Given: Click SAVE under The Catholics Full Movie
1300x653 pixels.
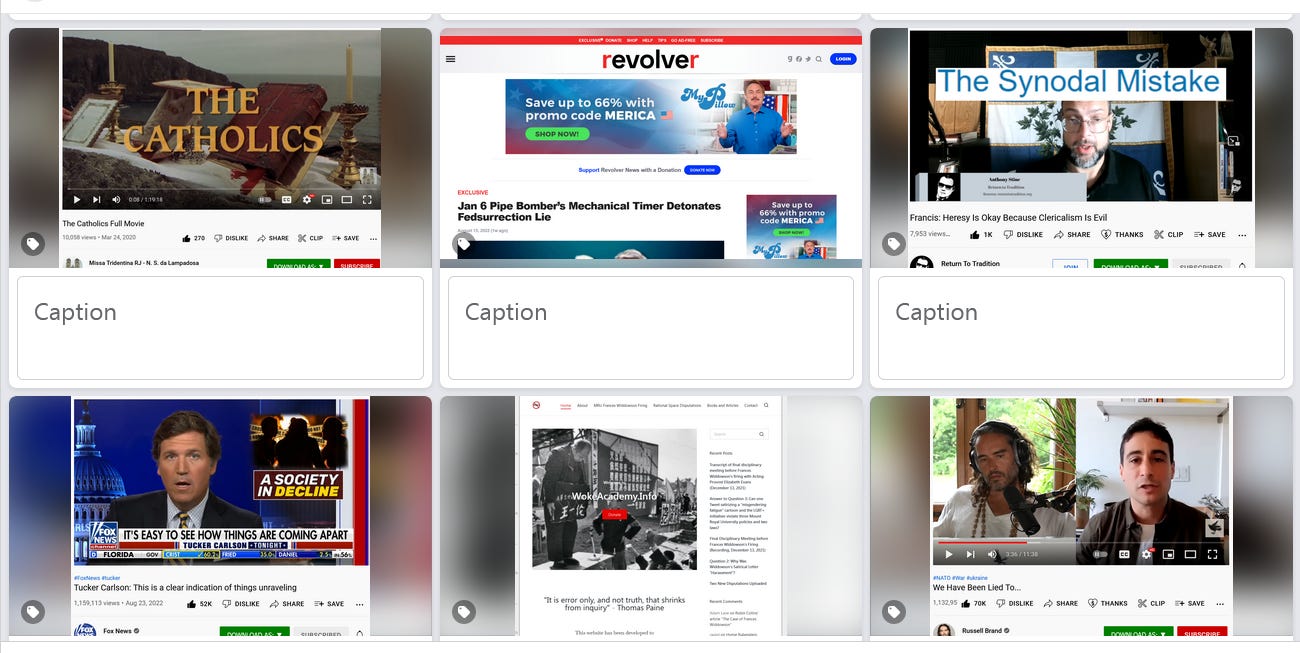Looking at the screenshot, I should [346, 238].
